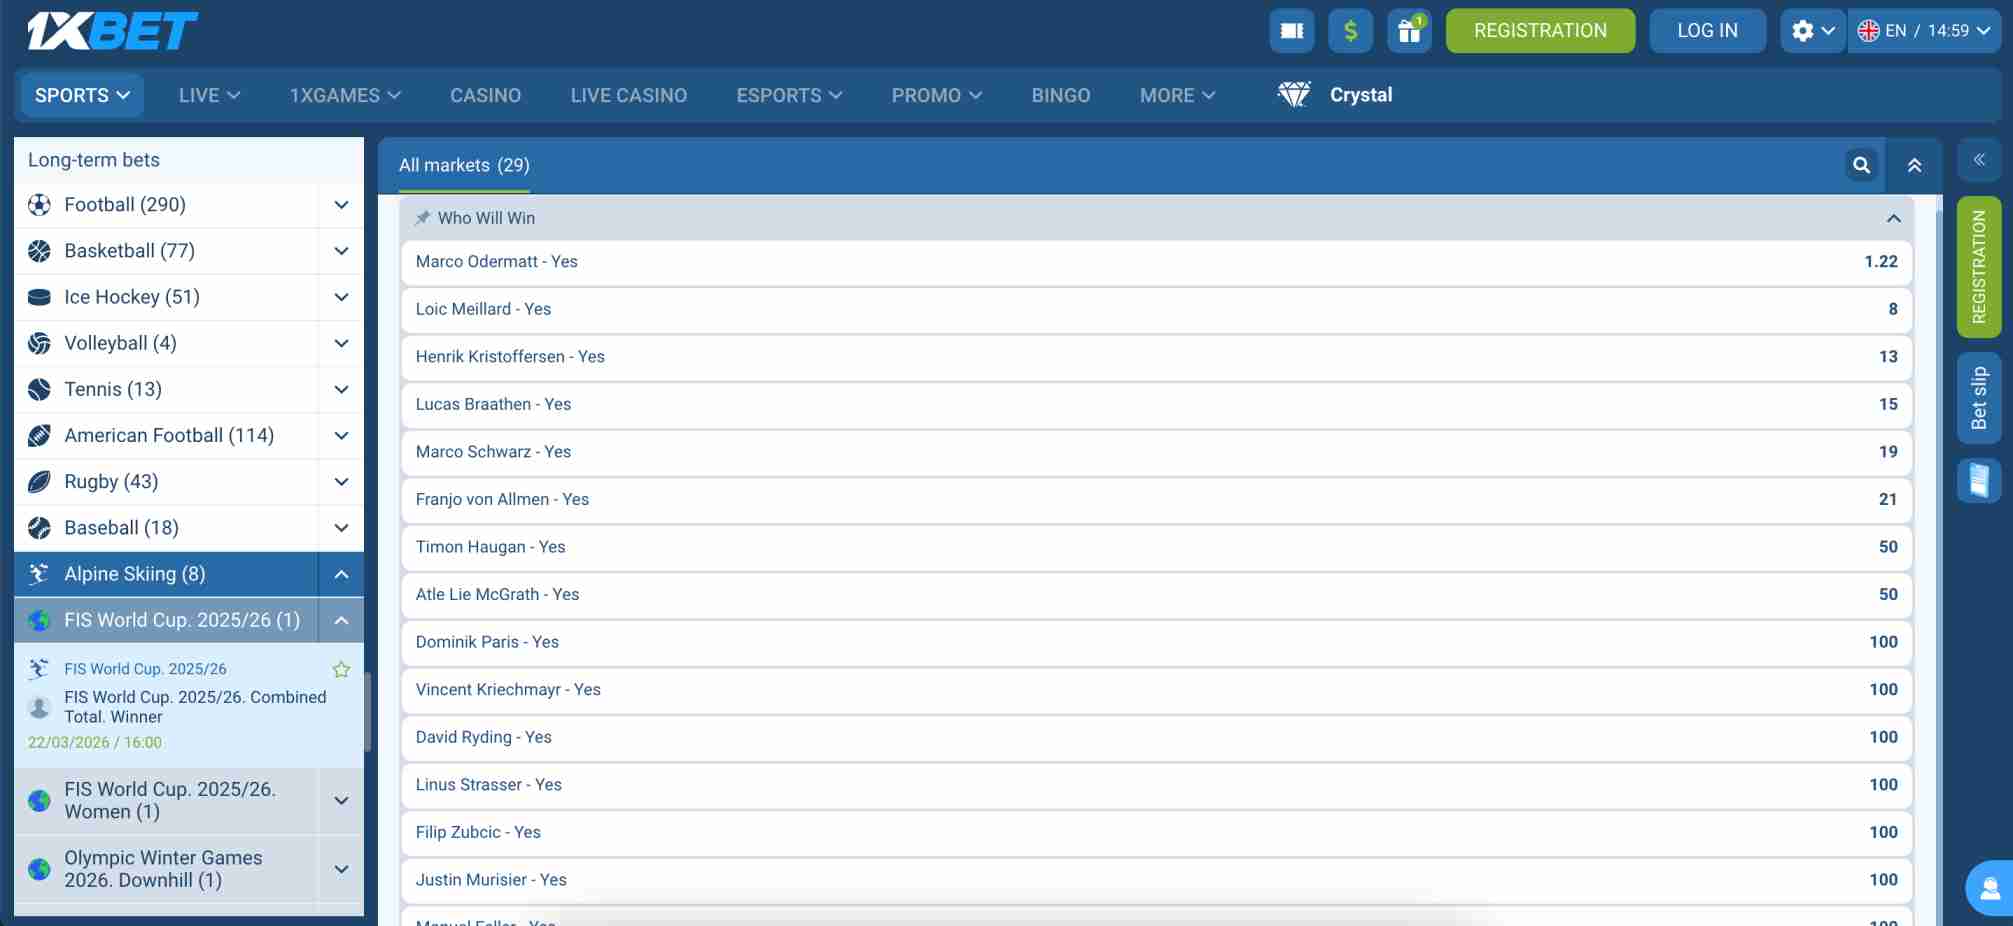2013x926 pixels.
Task: Open the 1XGAMES menu
Action: [345, 95]
